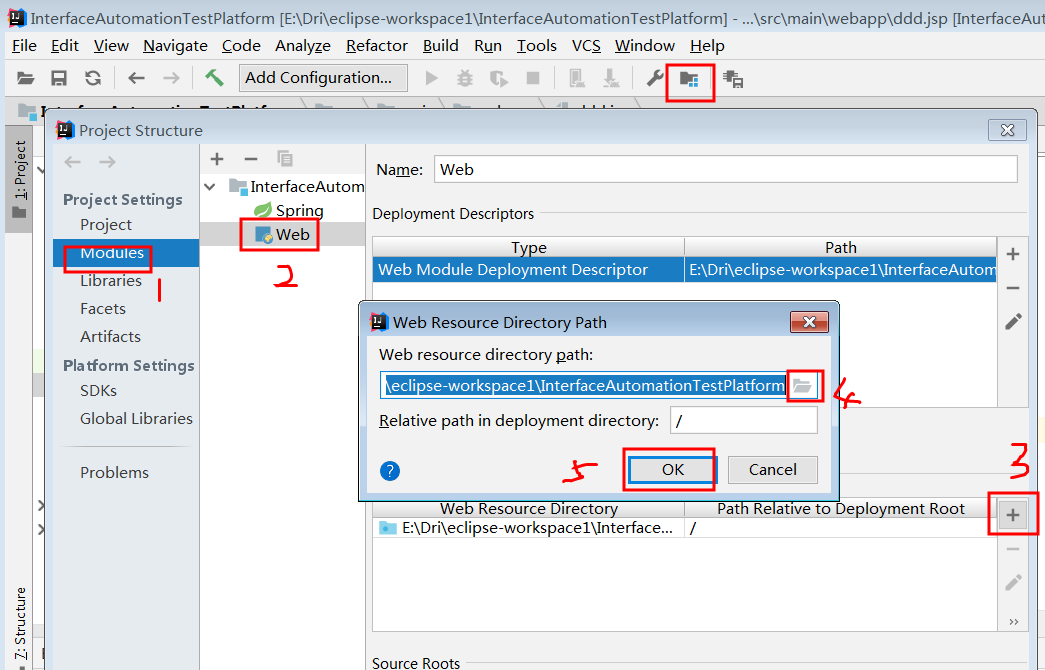Close the Web Resource Directory Path dialog
The image size is (1045, 670).
click(x=809, y=322)
